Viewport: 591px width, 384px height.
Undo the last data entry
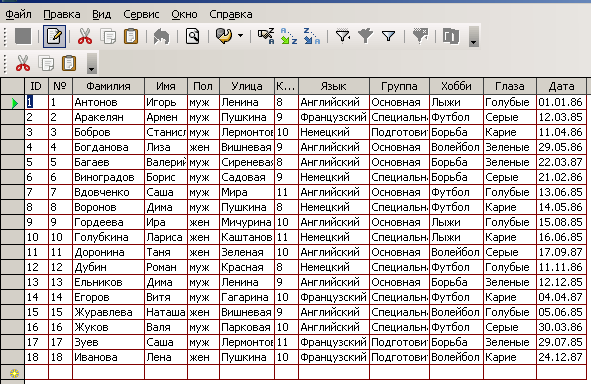point(161,37)
